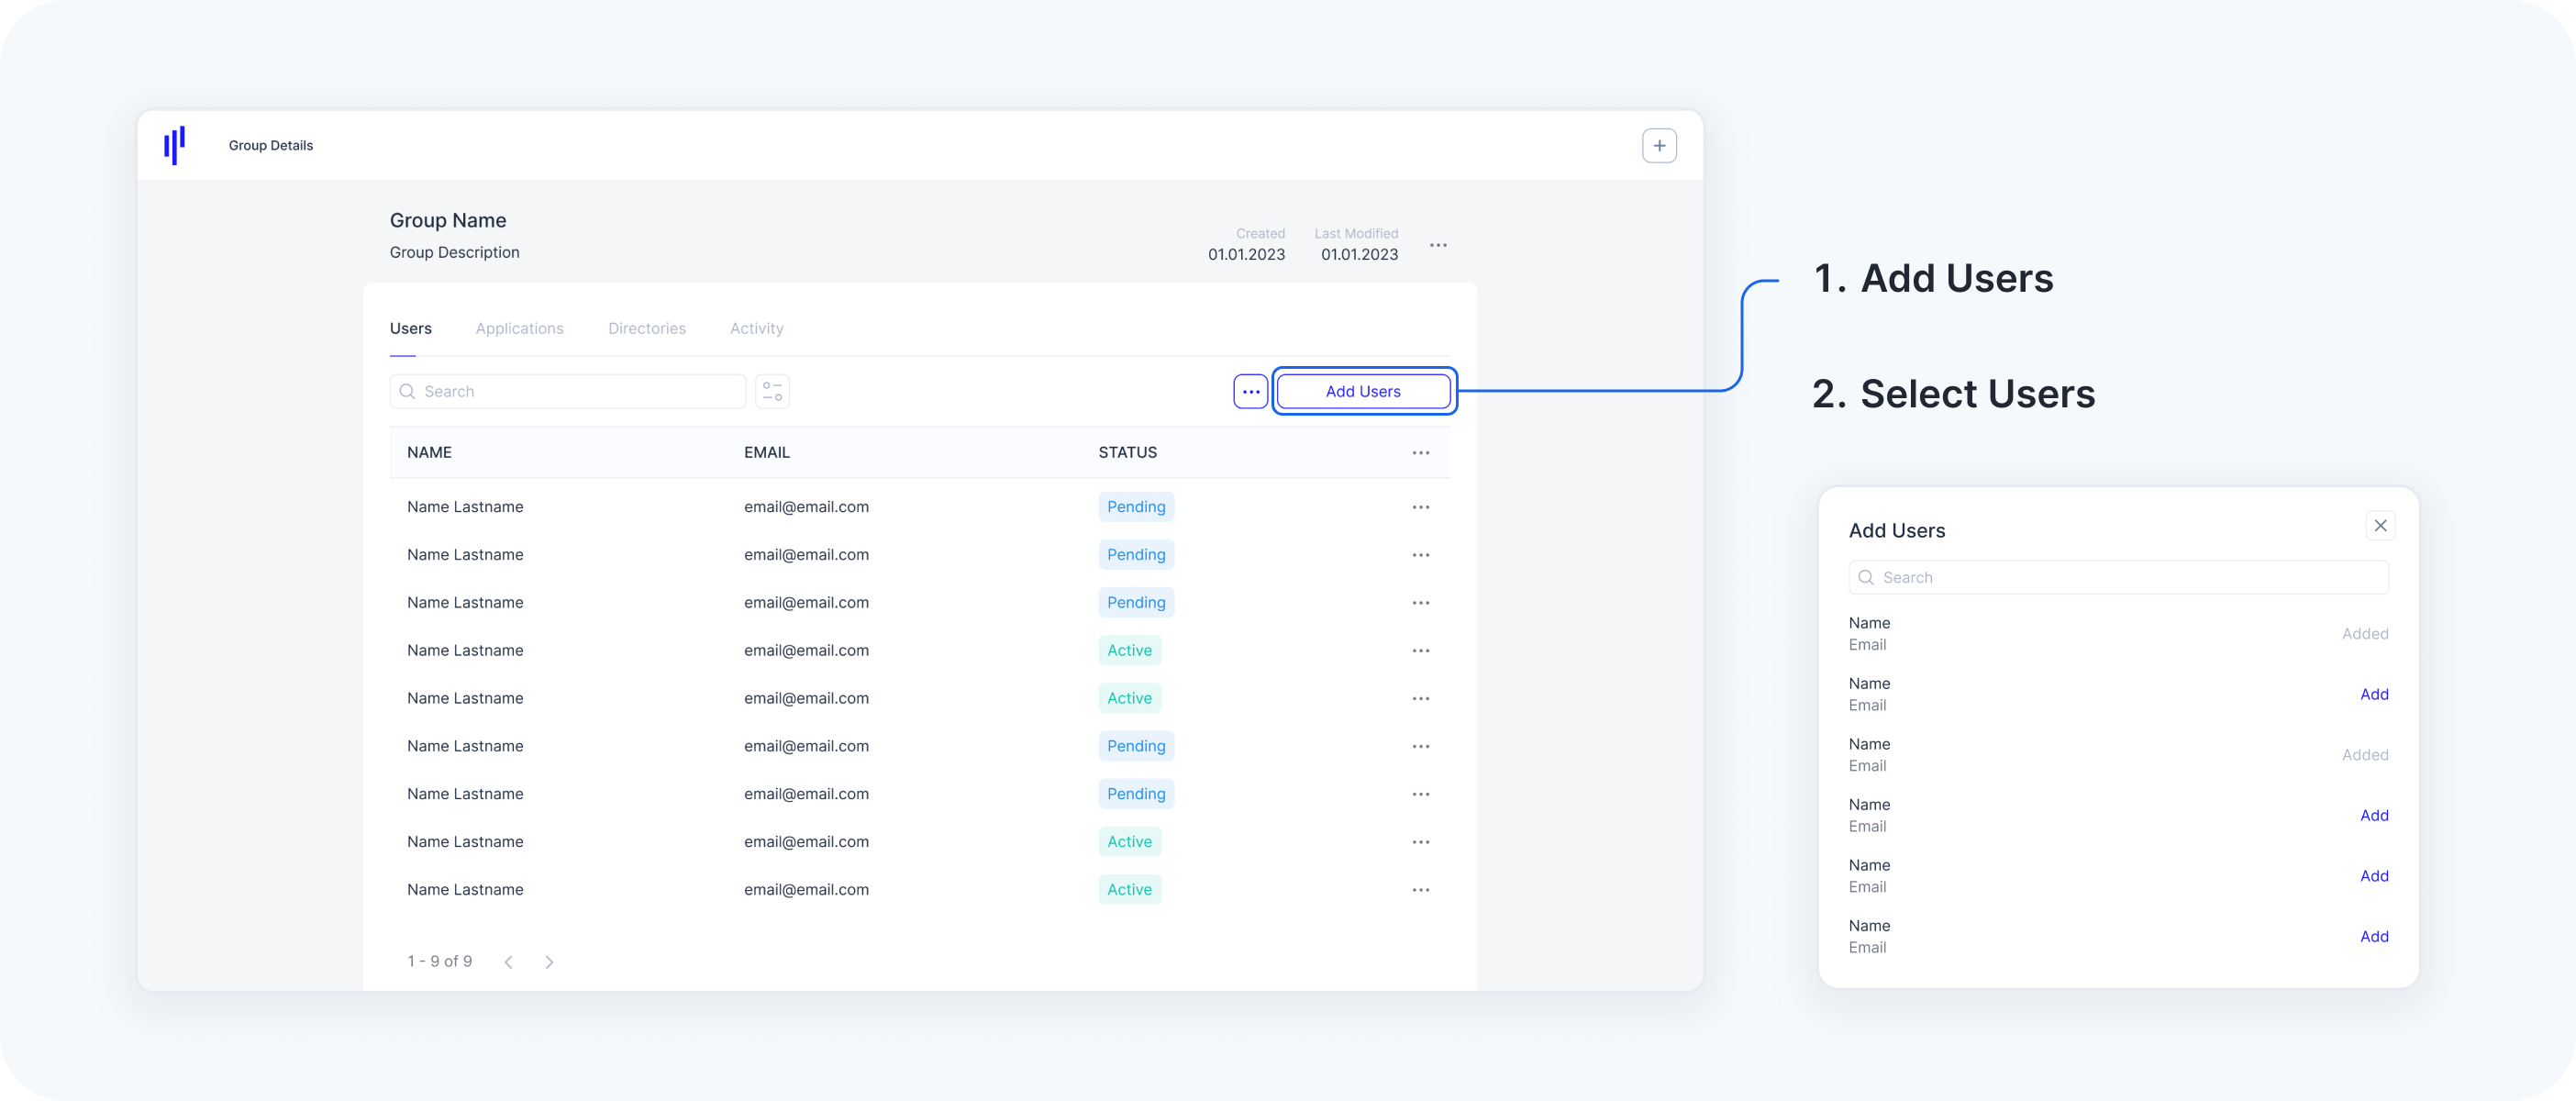Open group options menu next to Last Modified

coord(1438,245)
